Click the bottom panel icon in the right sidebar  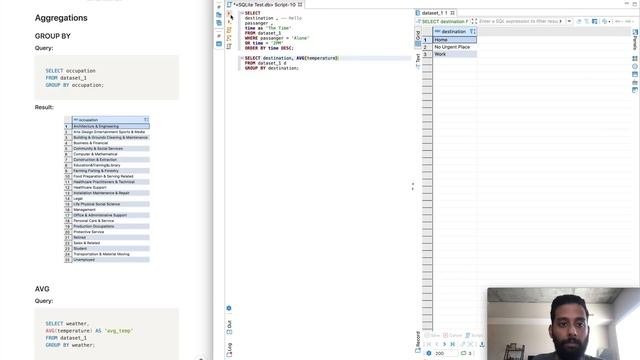click(635, 90)
